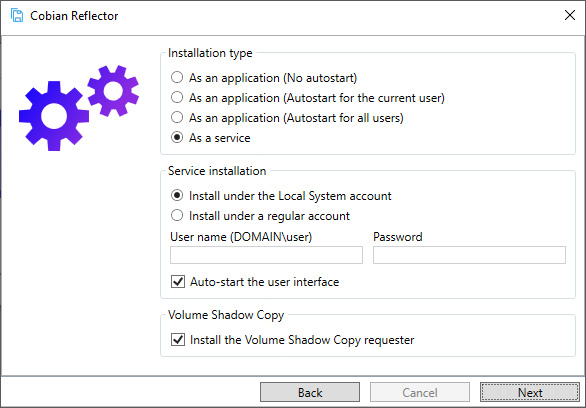
Task: Close the Cobian Reflector installer window
Action: tap(570, 15)
